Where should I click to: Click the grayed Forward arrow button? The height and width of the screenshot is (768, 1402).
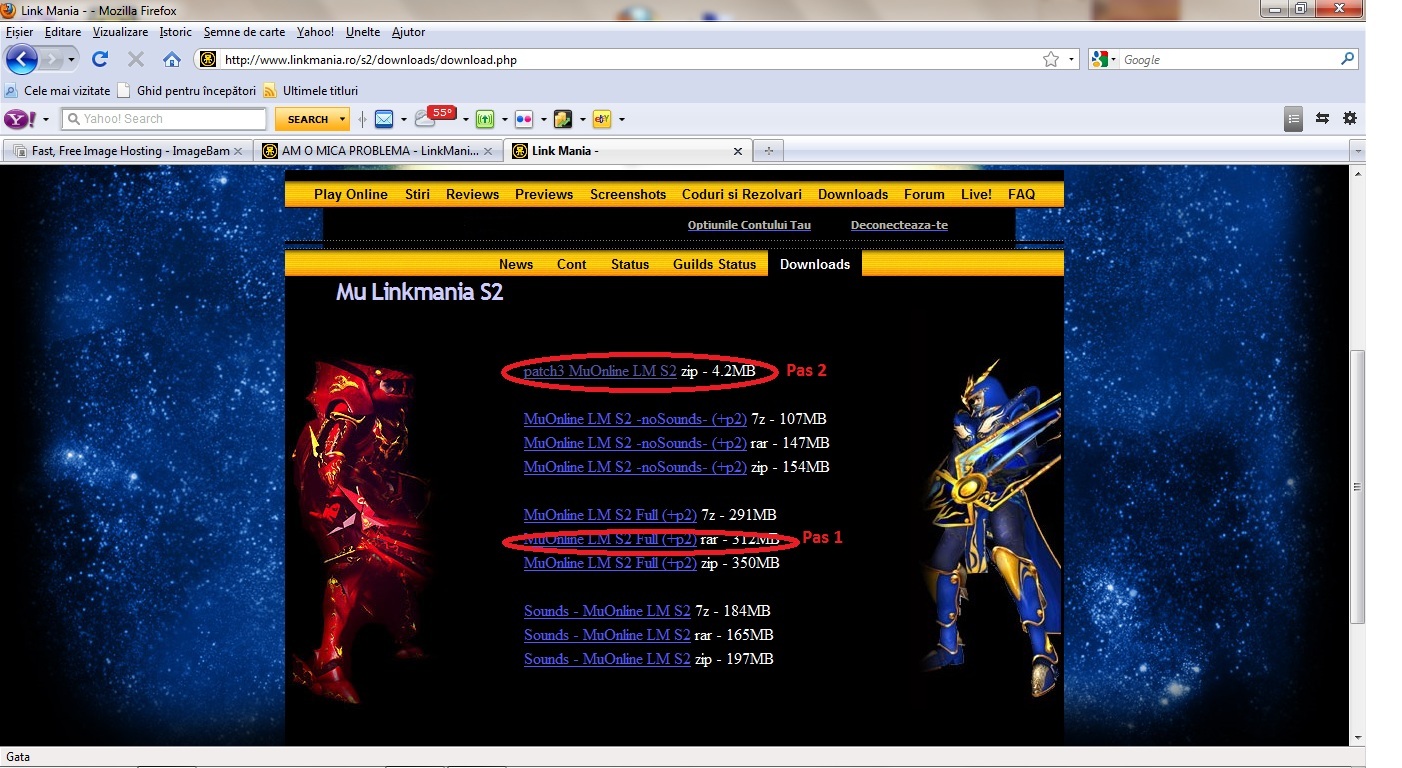pyautogui.click(x=51, y=60)
